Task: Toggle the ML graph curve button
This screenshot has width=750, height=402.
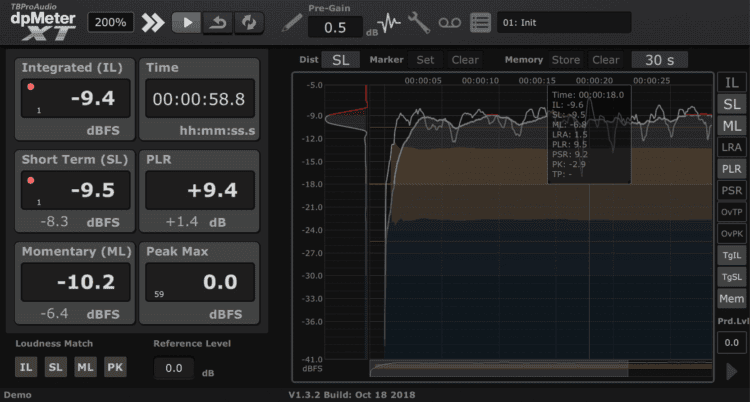Action: click(732, 125)
